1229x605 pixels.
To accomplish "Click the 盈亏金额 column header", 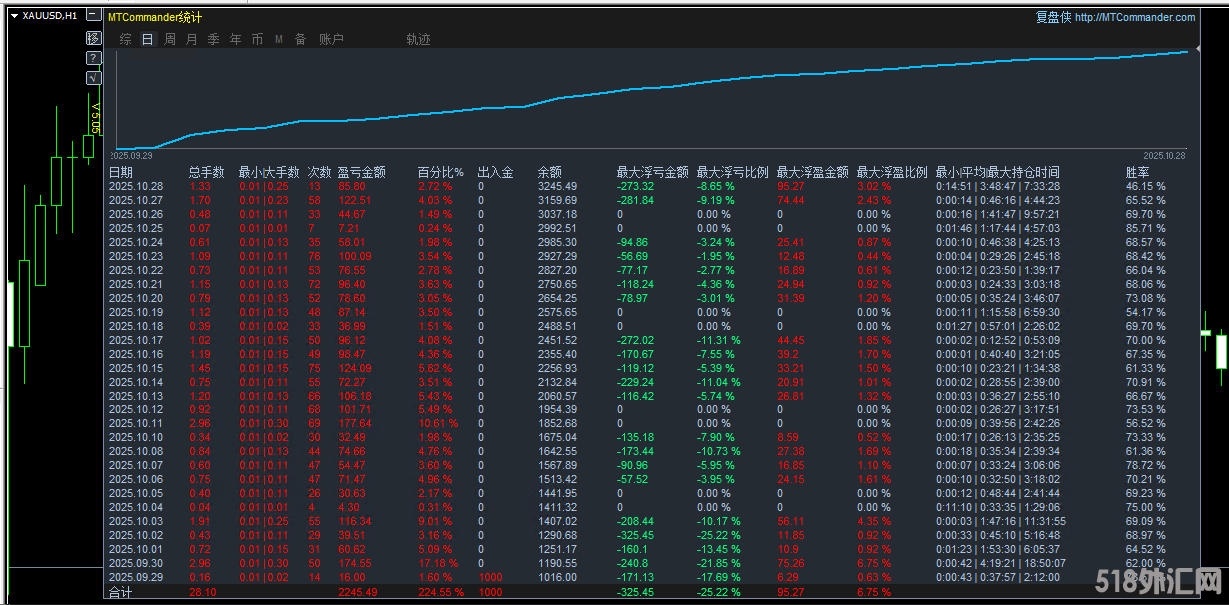I will click(x=361, y=172).
